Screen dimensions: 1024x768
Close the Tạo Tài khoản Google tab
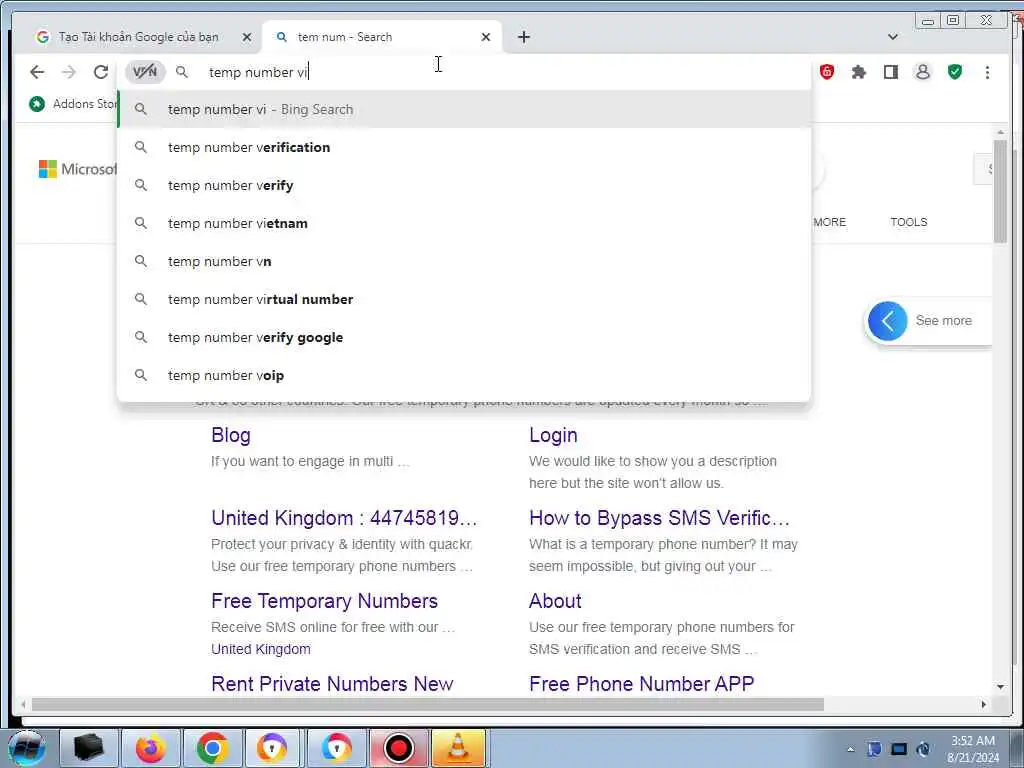click(x=247, y=37)
